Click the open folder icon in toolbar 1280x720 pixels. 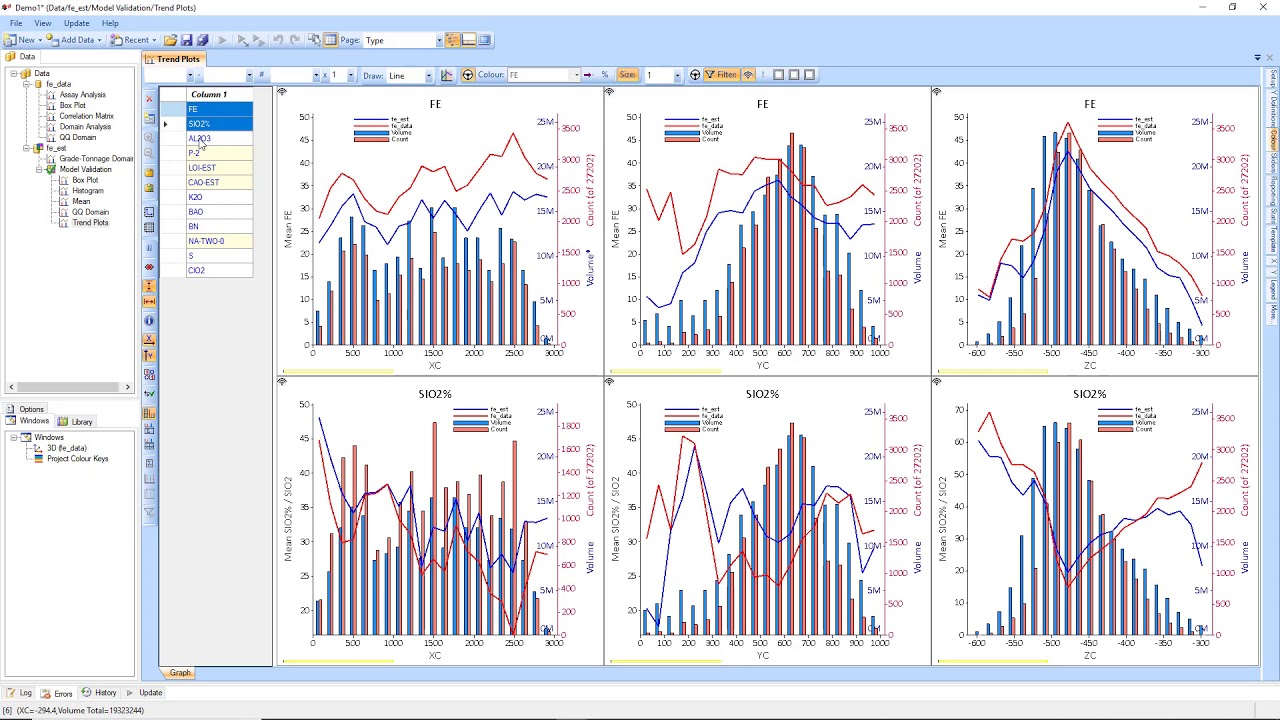pos(170,40)
